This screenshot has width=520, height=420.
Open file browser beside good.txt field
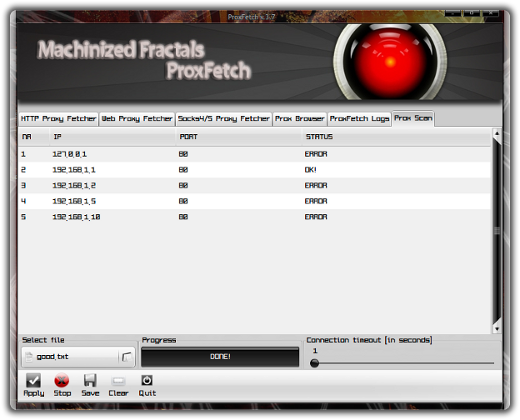pyautogui.click(x=127, y=357)
